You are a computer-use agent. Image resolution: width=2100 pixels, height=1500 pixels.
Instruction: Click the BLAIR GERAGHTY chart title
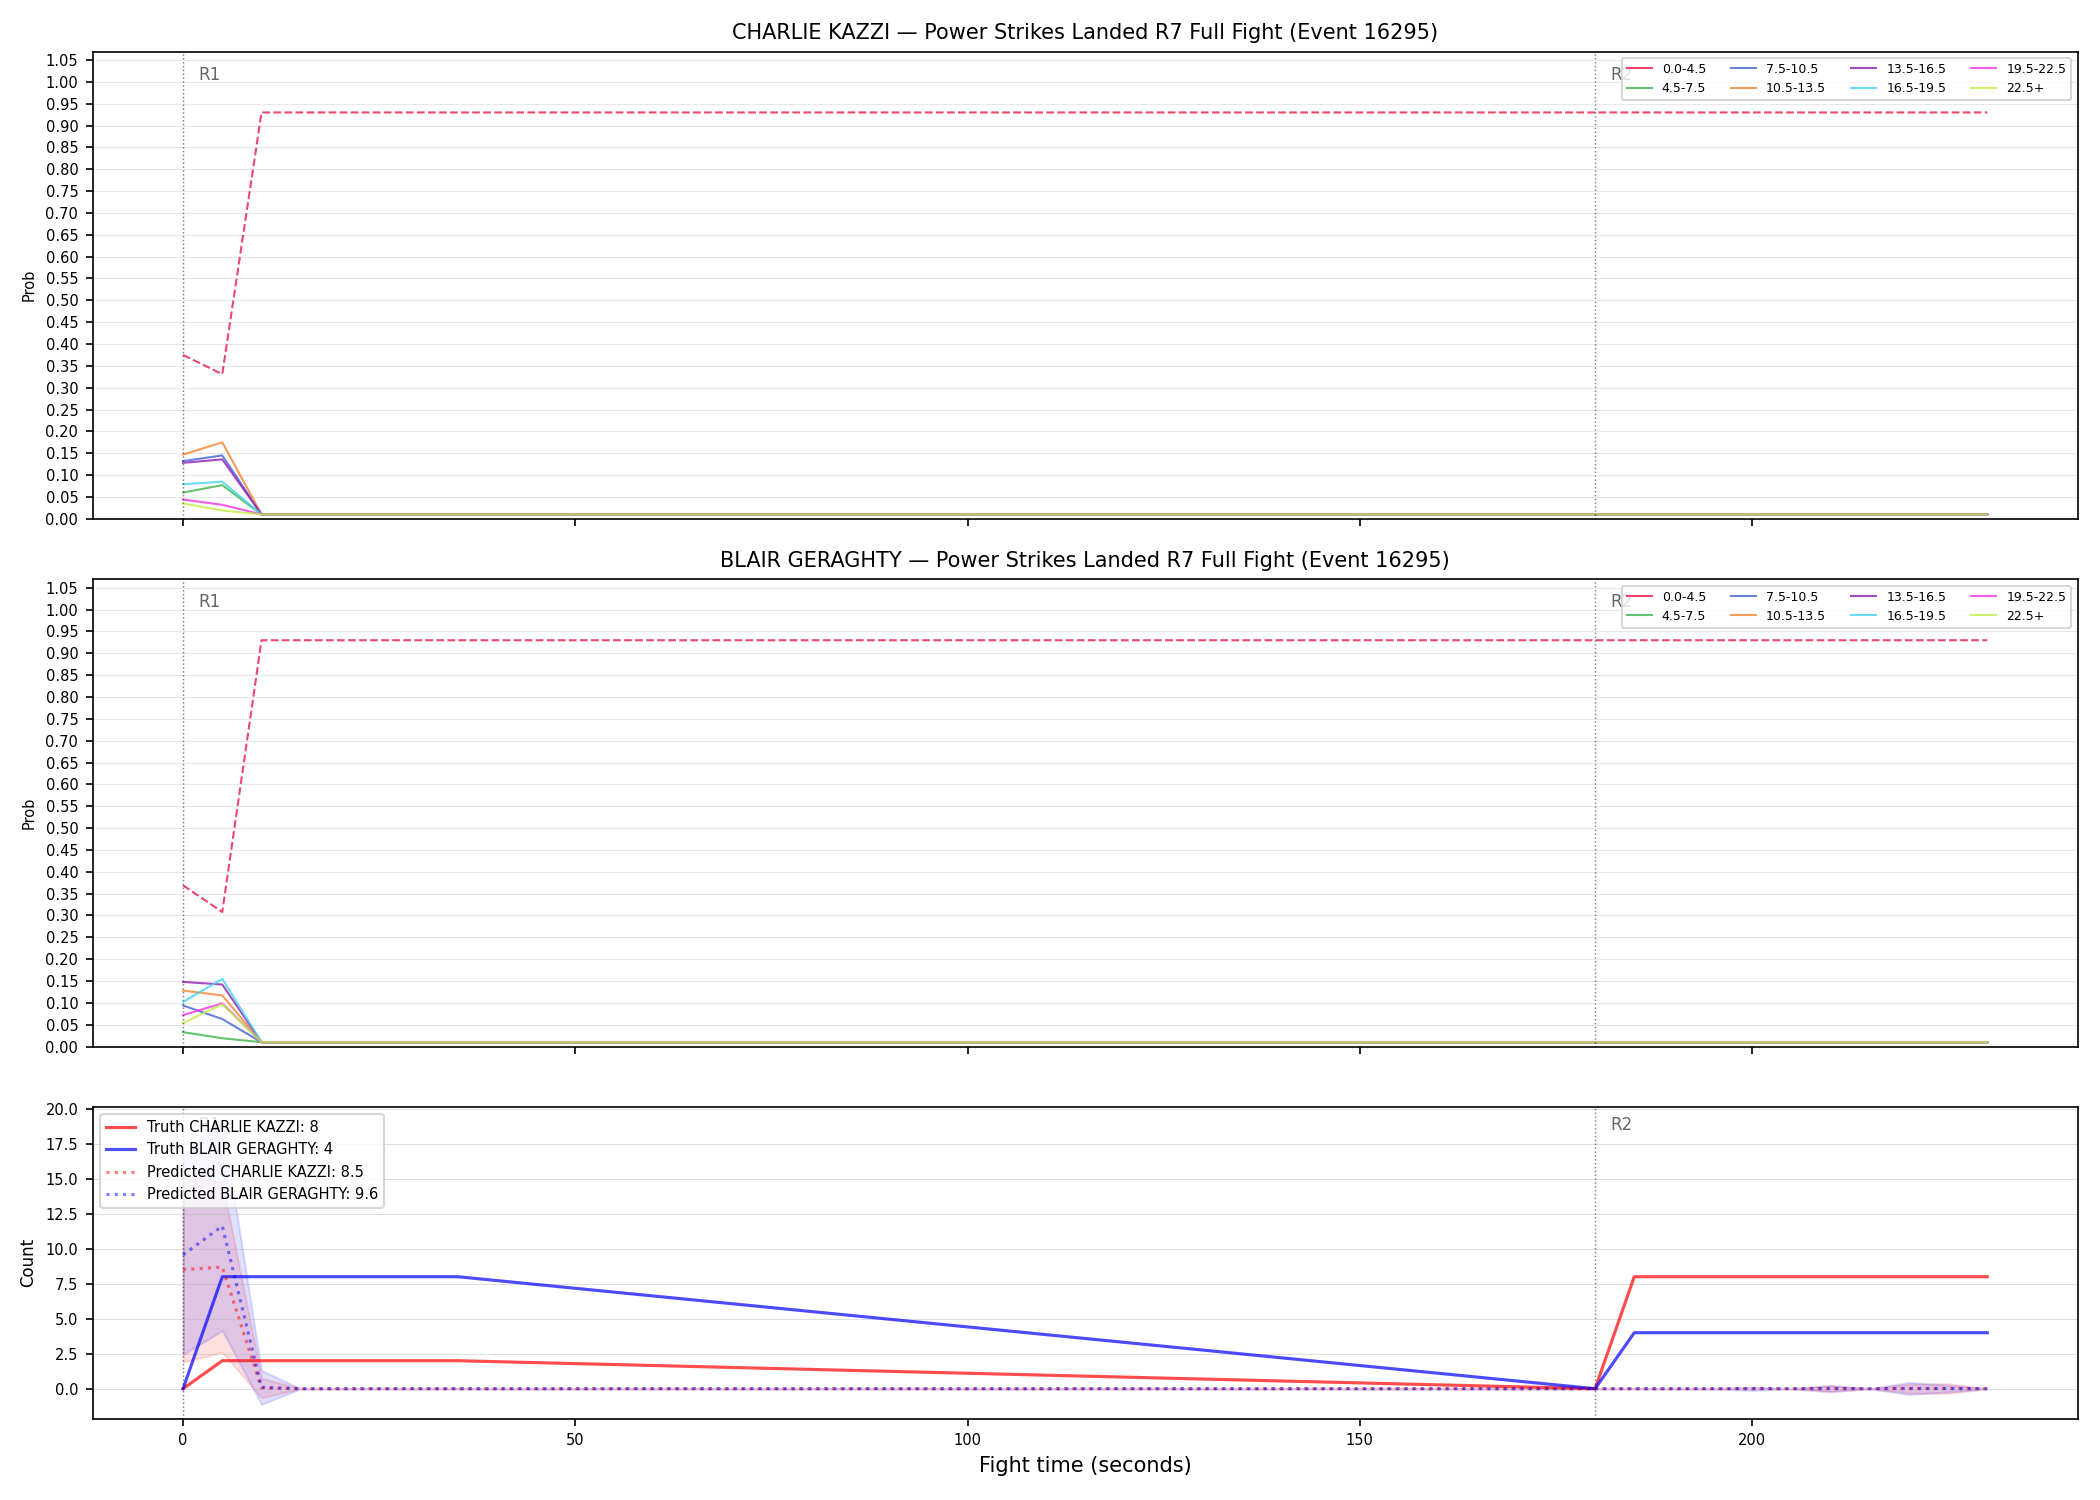click(x=1085, y=560)
